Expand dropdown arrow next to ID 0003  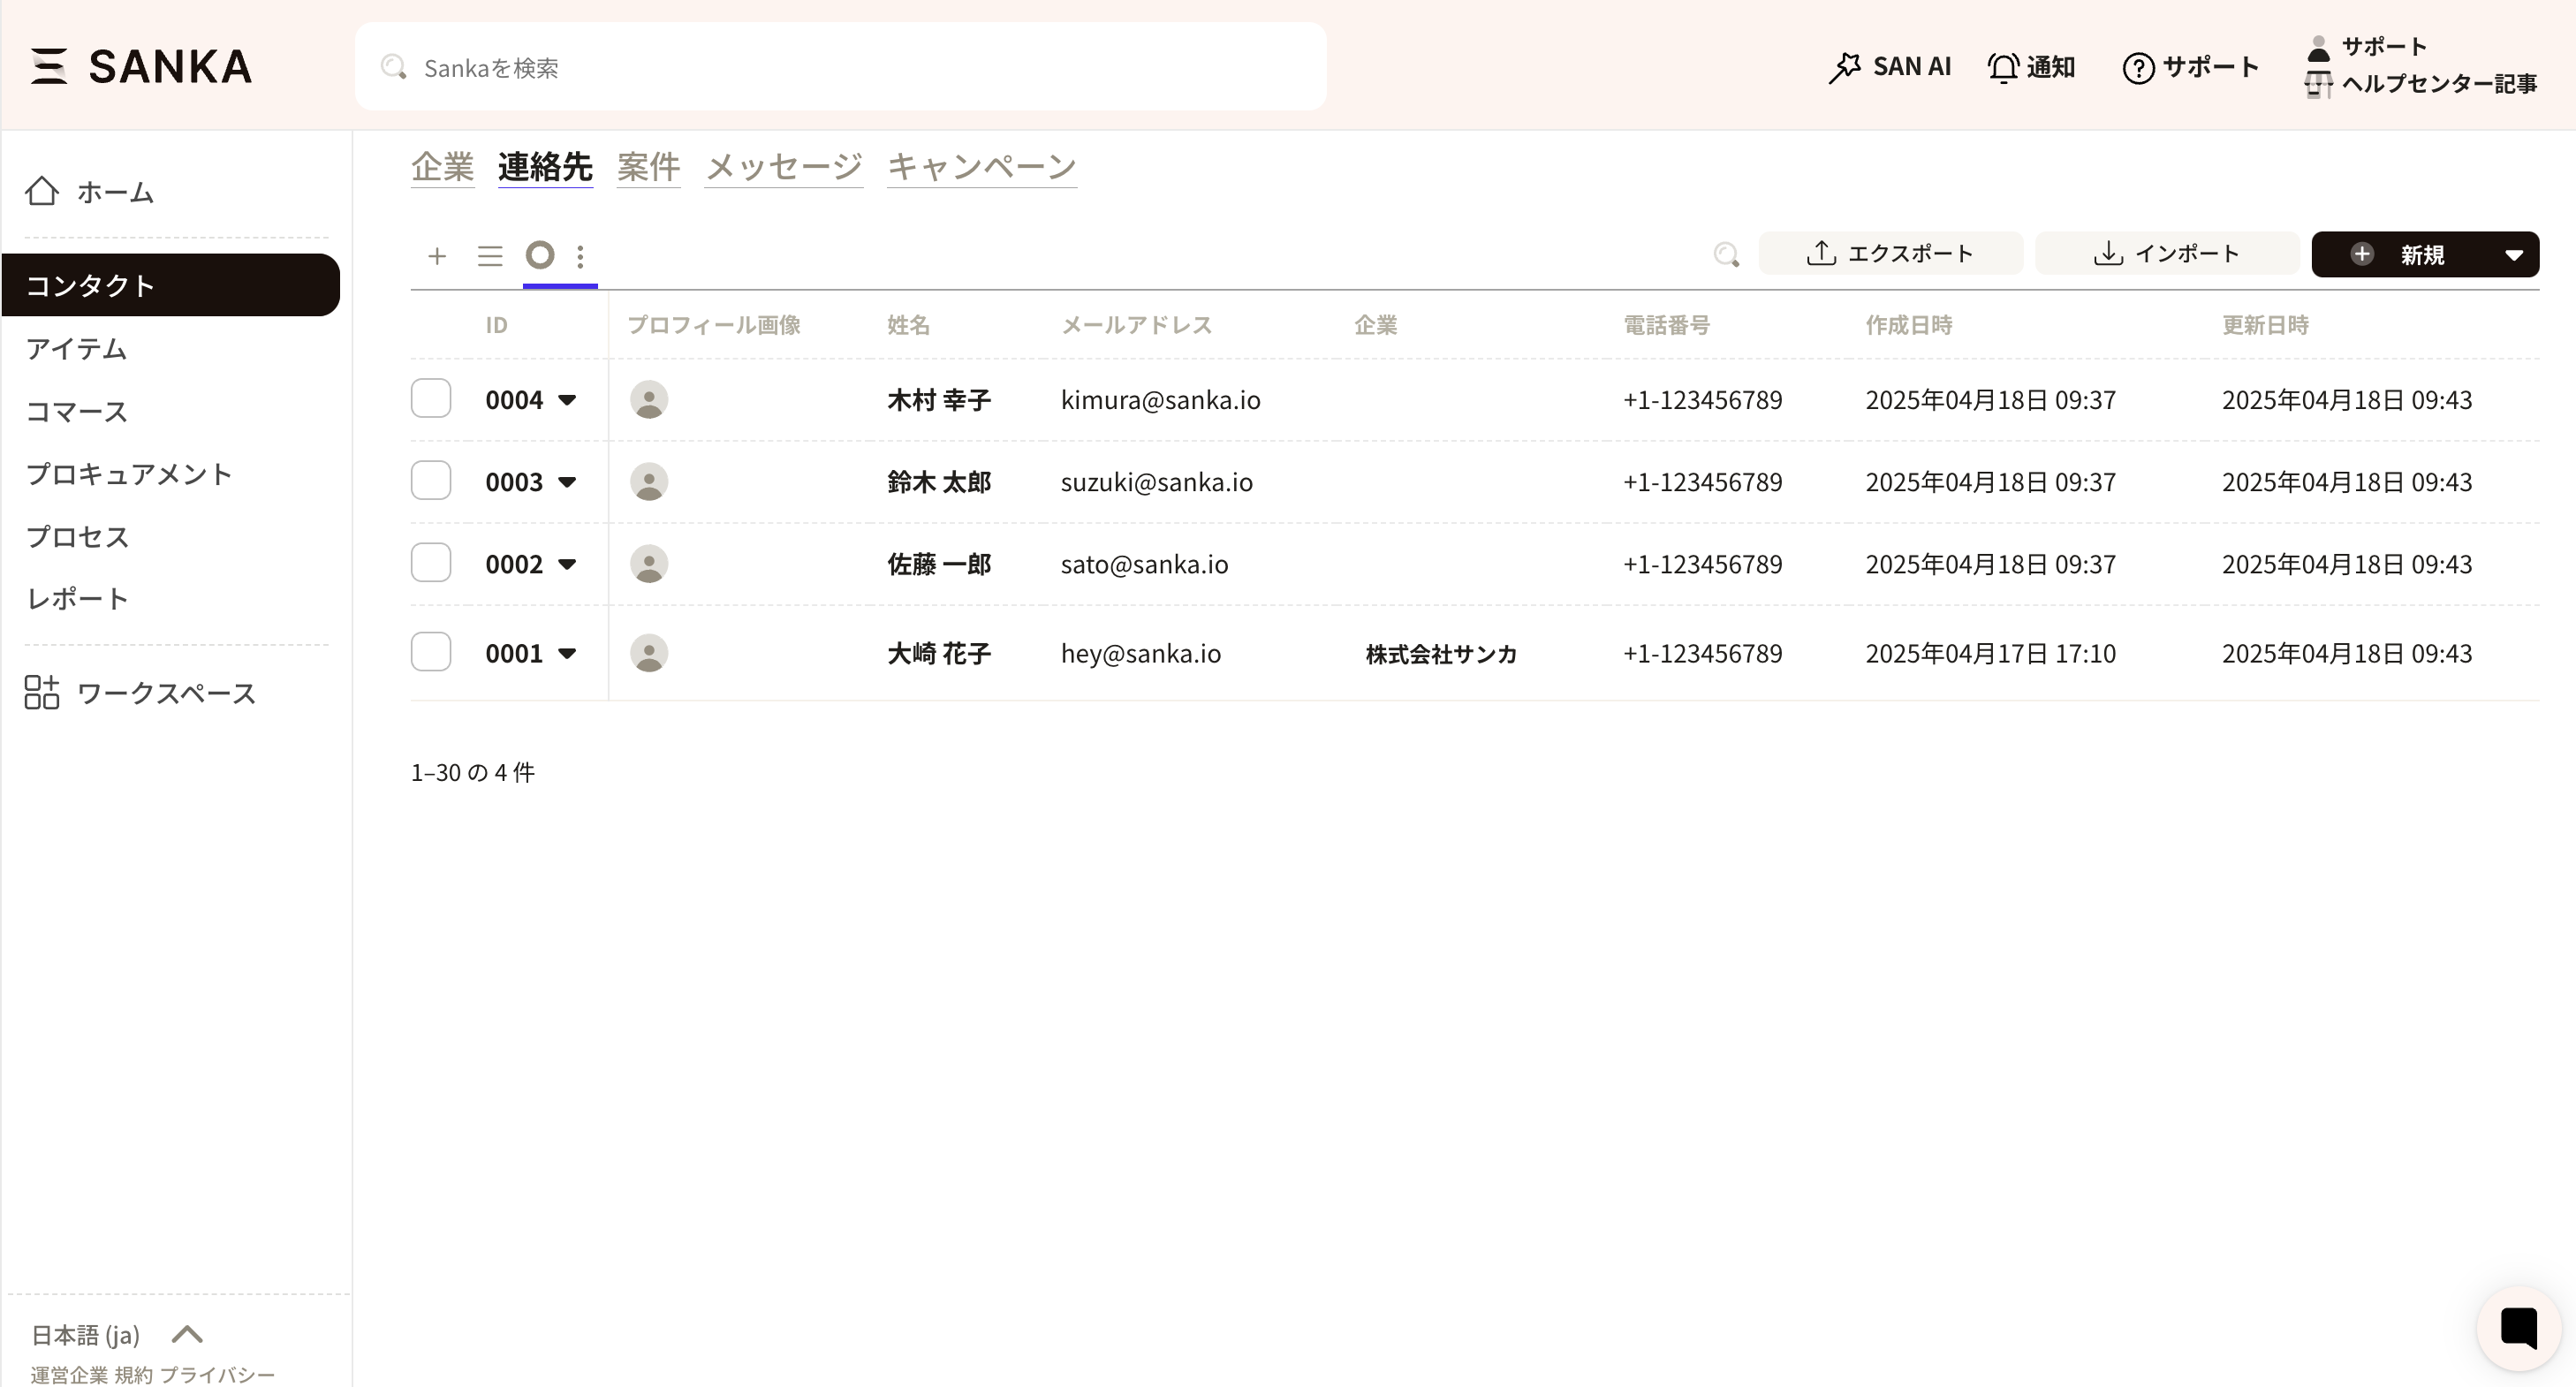567,482
